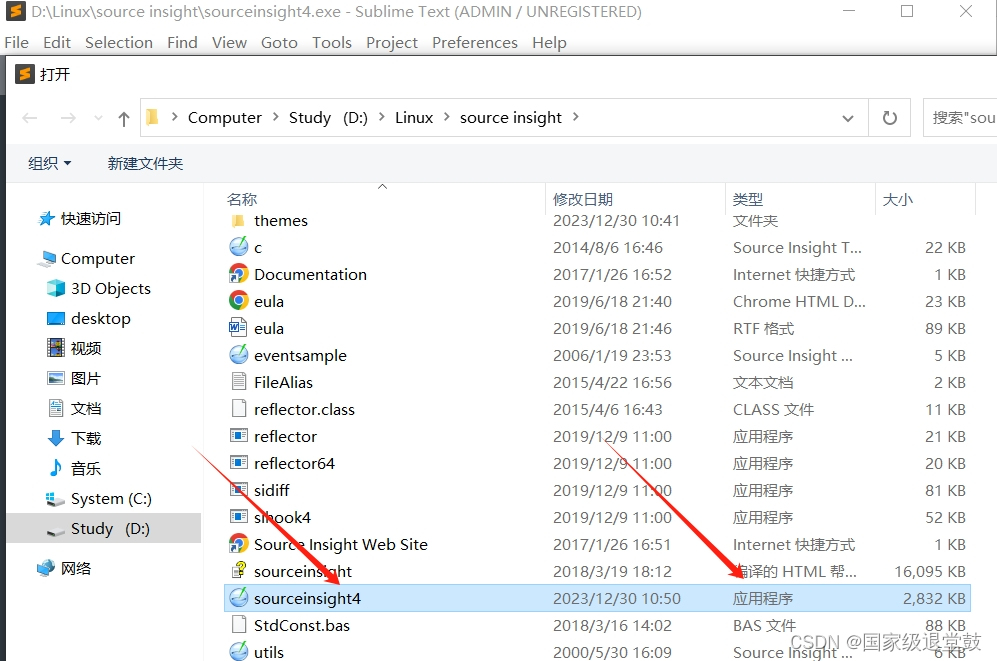The image size is (997, 661).
Task: Click the date 2023/12/30 10:50 cell
Action: pyautogui.click(x=617, y=599)
